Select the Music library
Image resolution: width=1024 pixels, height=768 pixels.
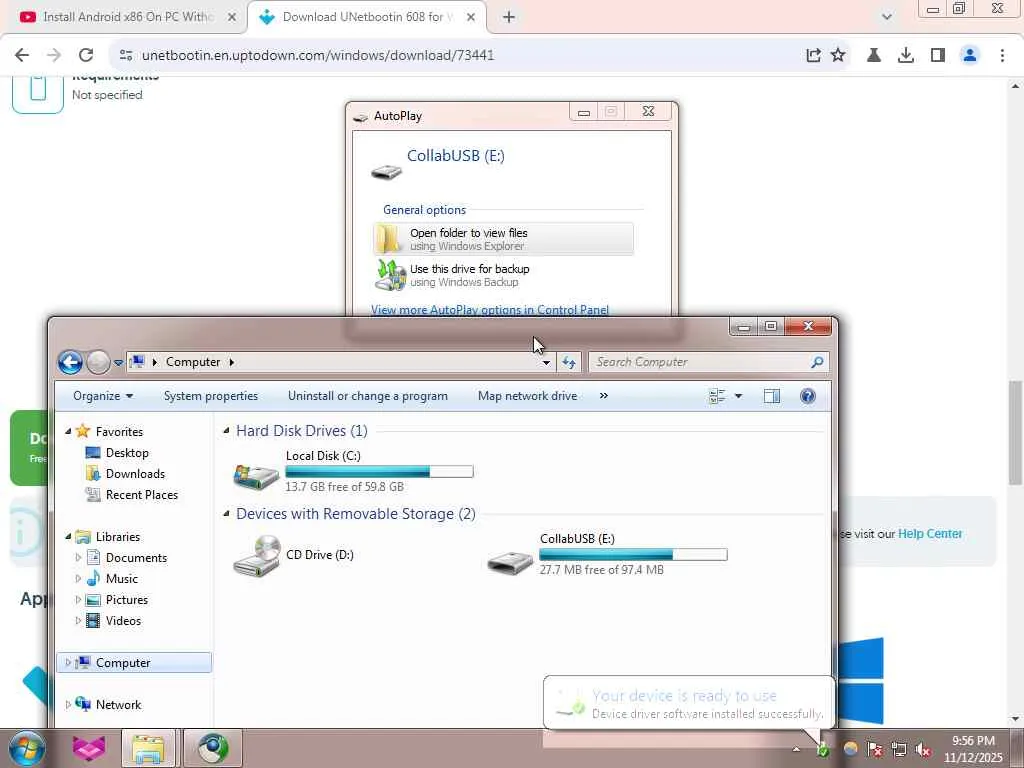coord(121,579)
